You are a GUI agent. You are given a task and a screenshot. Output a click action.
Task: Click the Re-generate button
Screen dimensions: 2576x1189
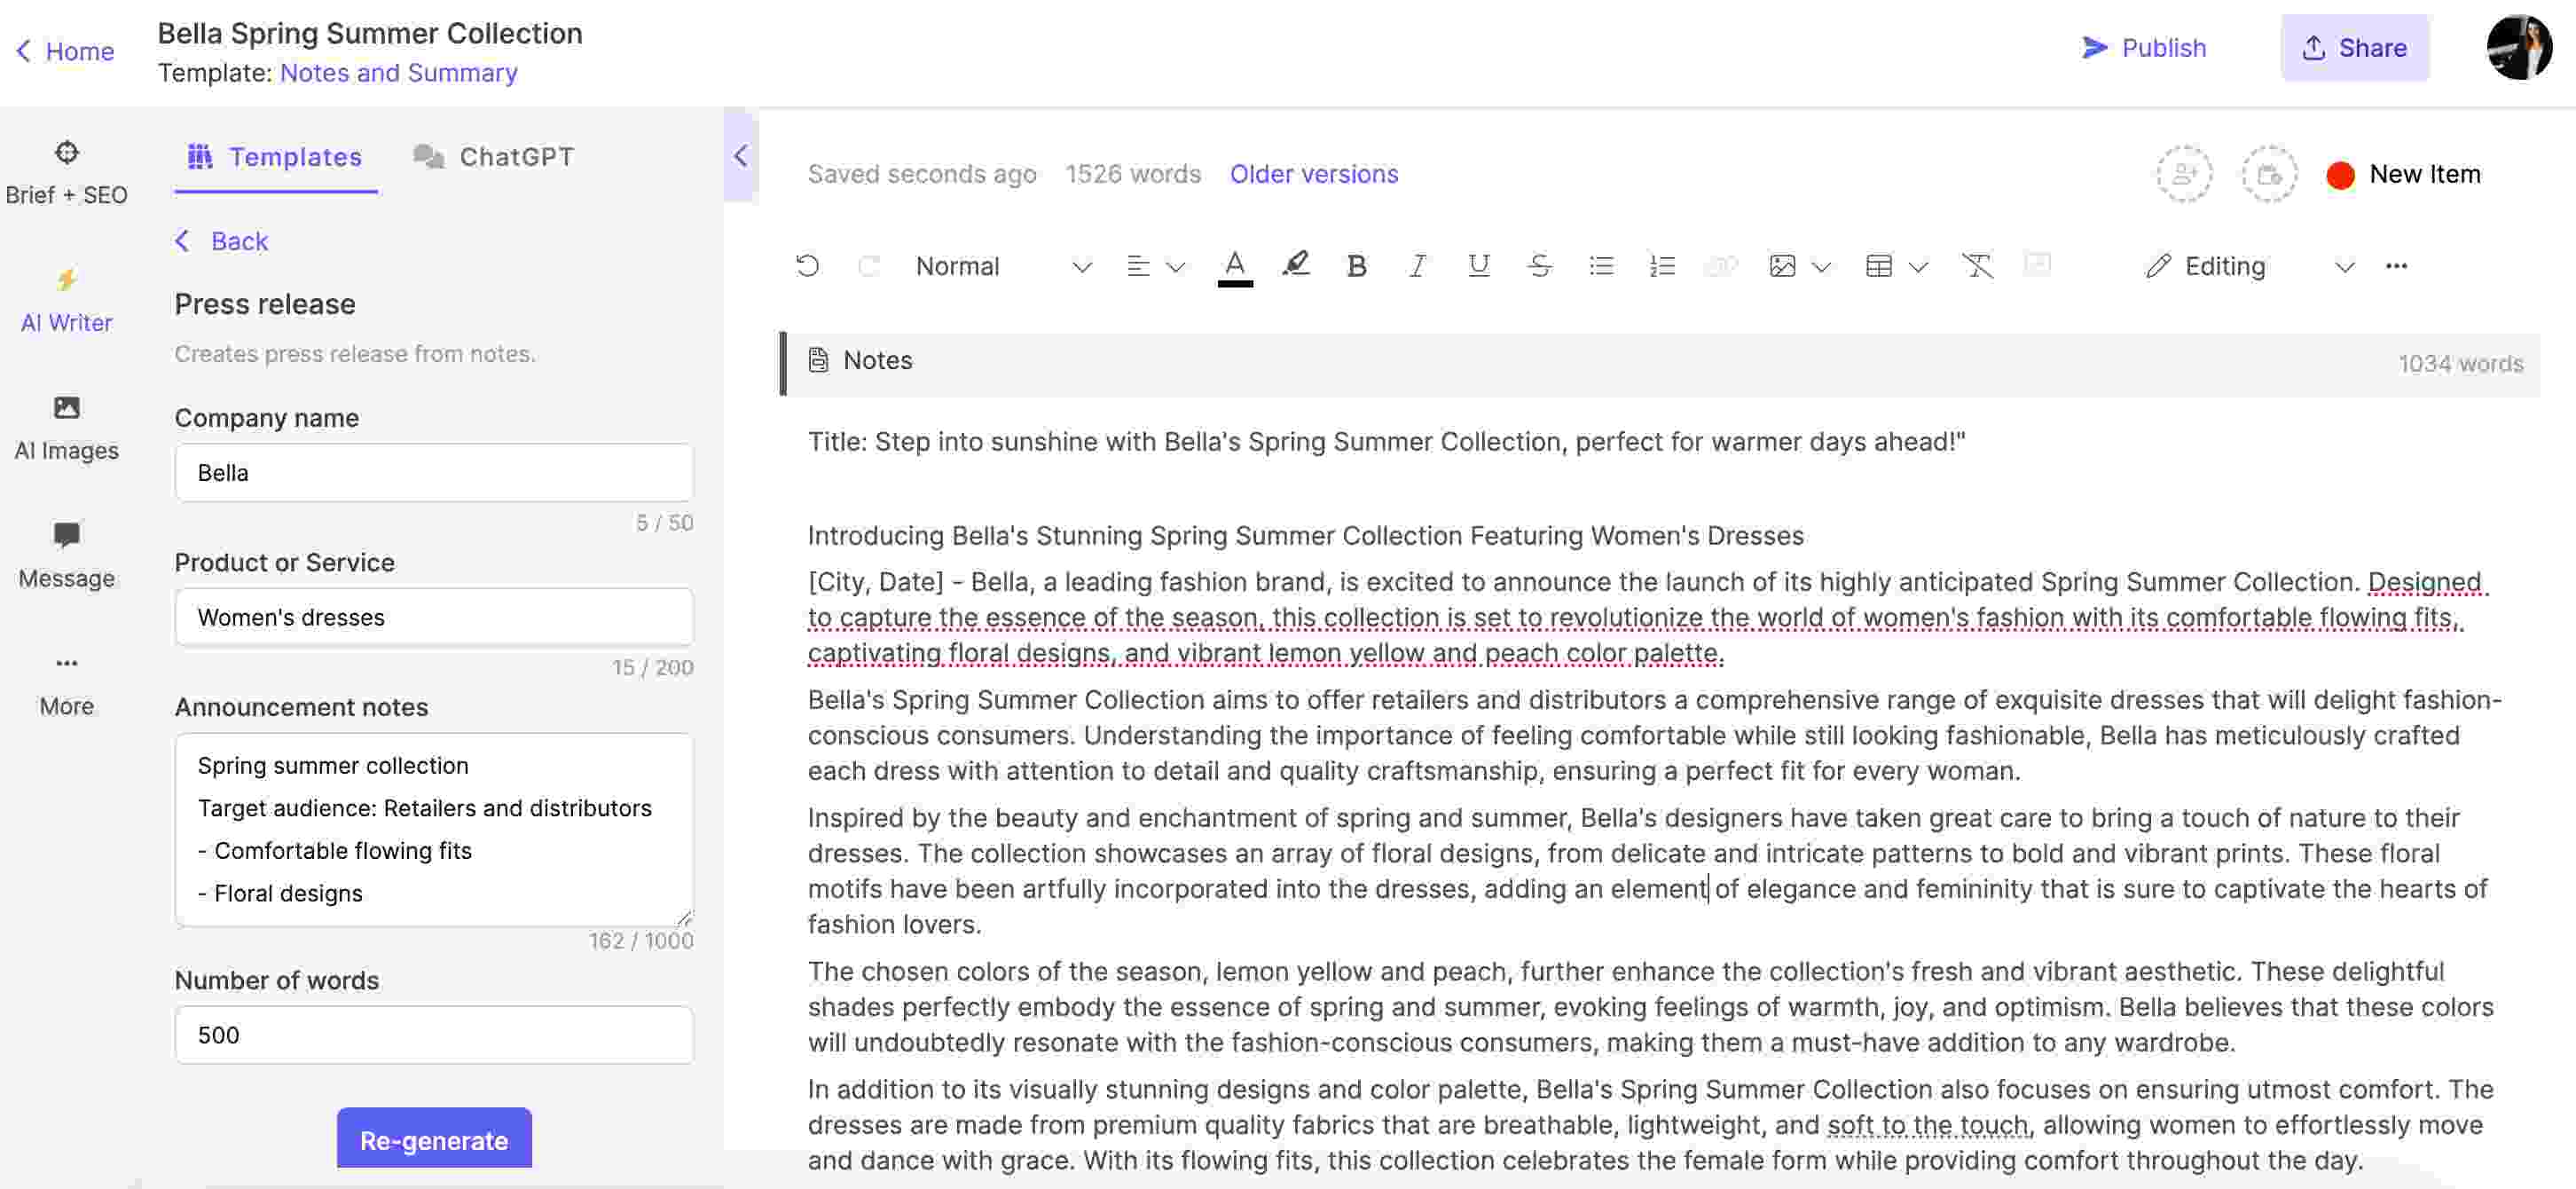point(434,1137)
